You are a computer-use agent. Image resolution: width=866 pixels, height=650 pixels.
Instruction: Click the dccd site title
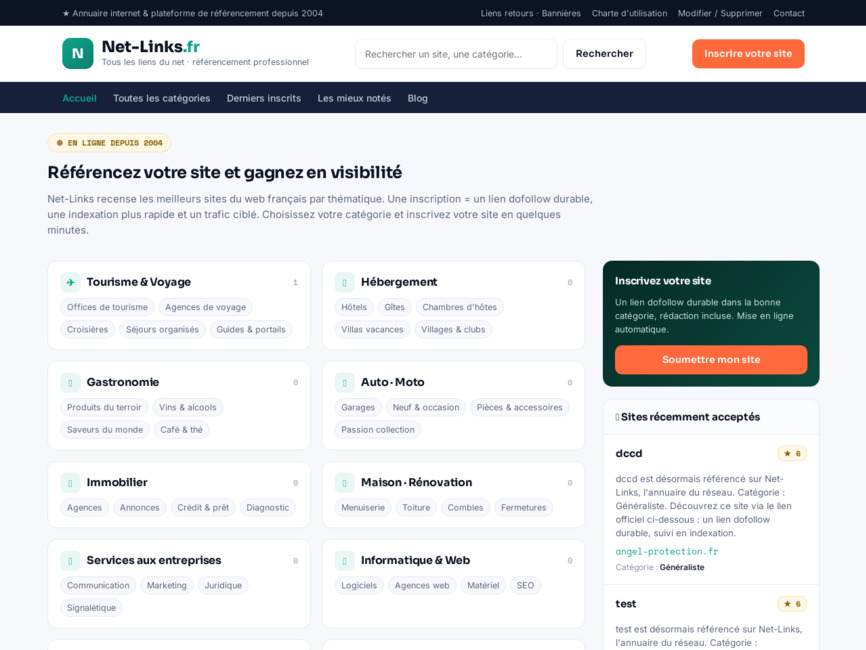(x=629, y=453)
